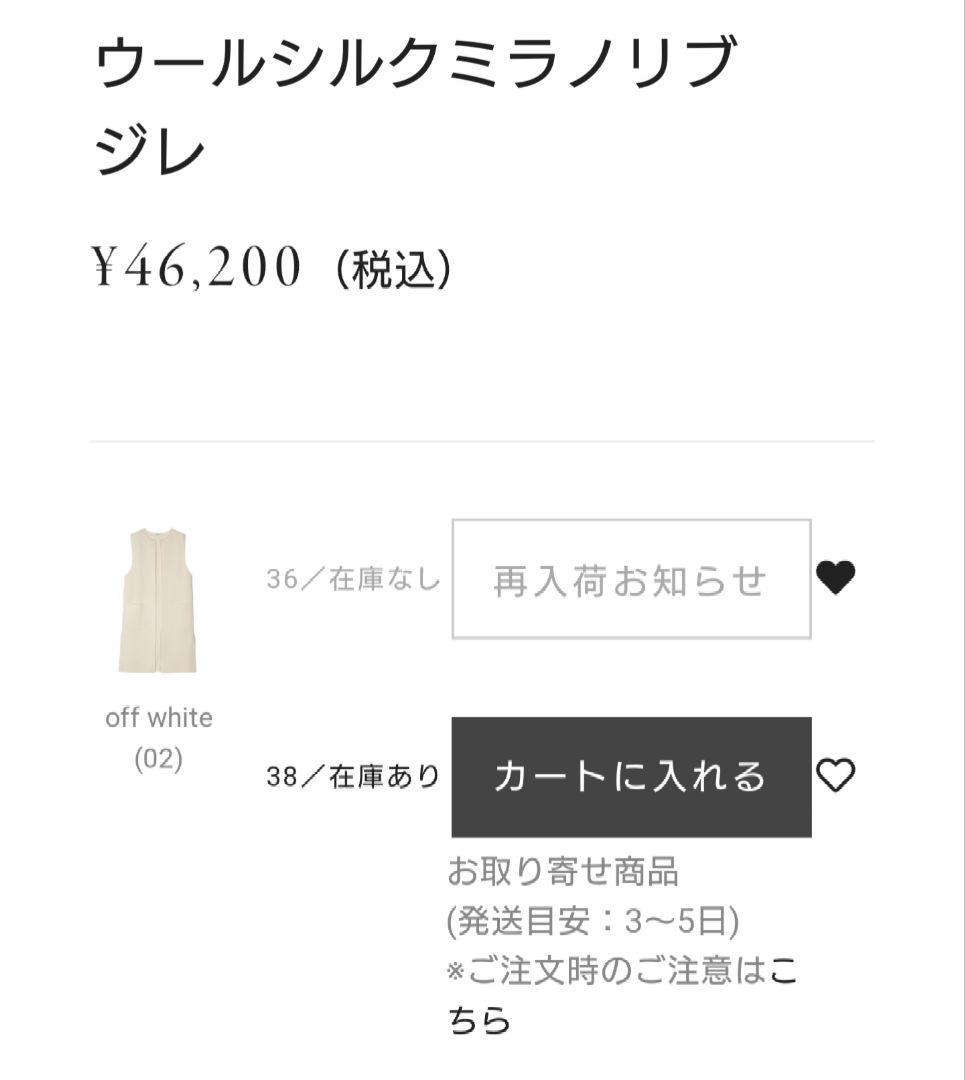Click the 発送目安：3〜5日 shipping estimate text
Screen dimensions: 965x1080
click(594, 921)
